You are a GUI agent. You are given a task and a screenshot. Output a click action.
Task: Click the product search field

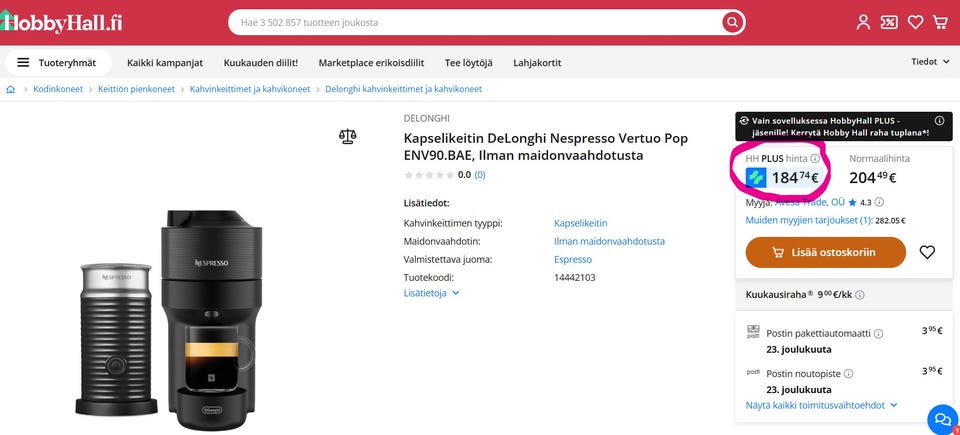tap(474, 23)
